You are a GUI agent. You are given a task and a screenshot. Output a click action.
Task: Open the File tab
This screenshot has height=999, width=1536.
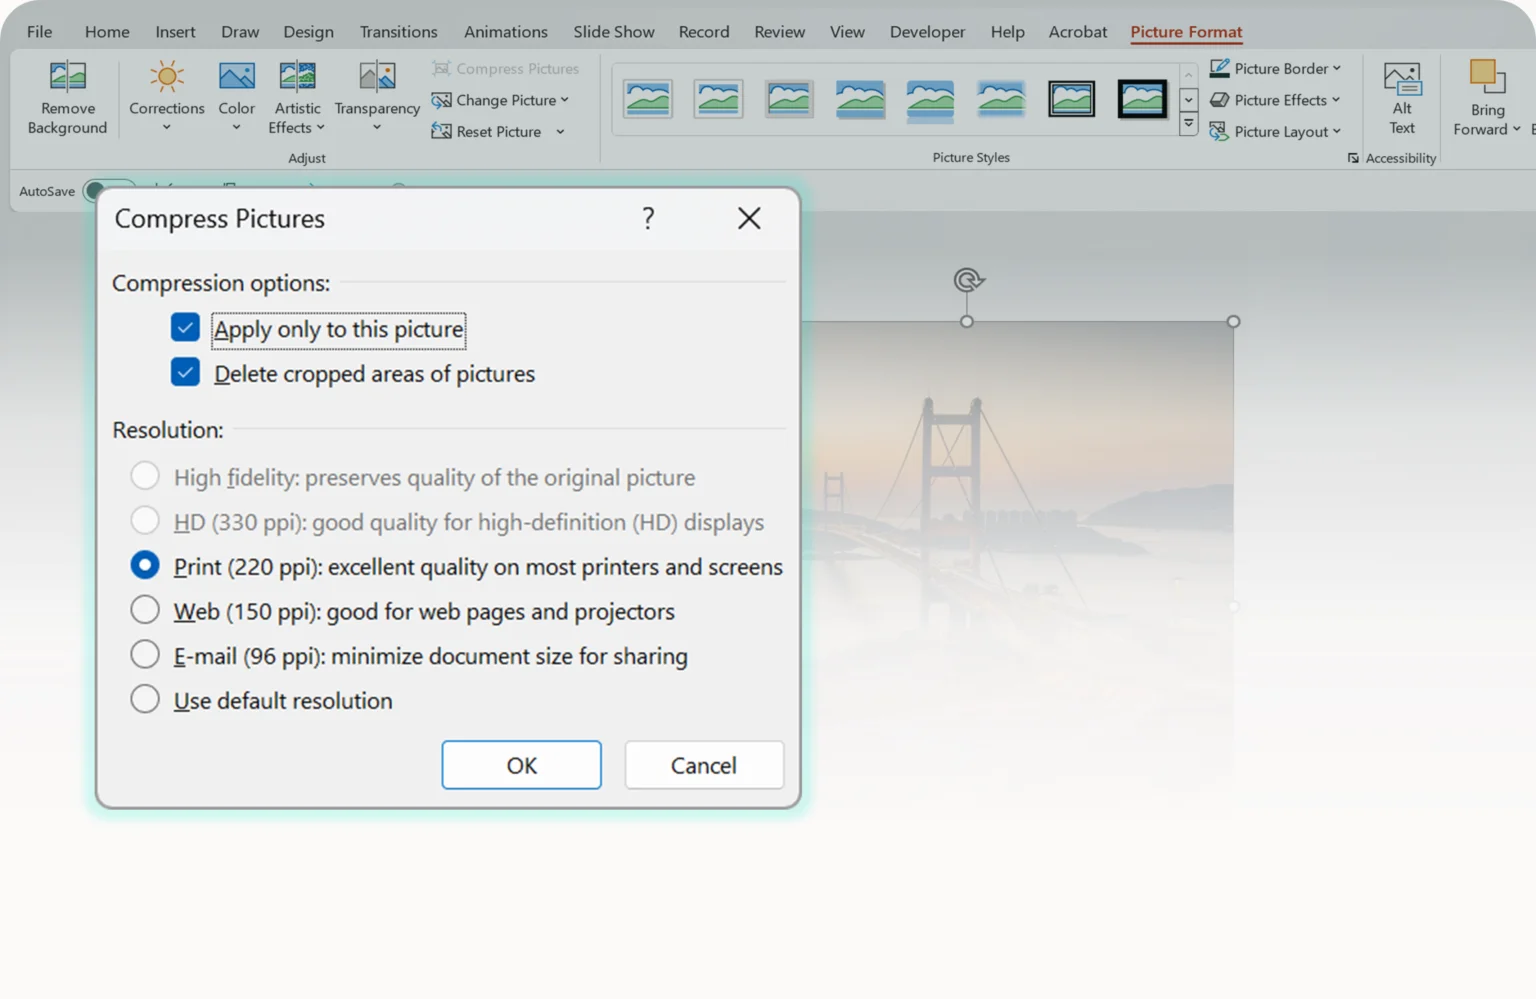(39, 31)
